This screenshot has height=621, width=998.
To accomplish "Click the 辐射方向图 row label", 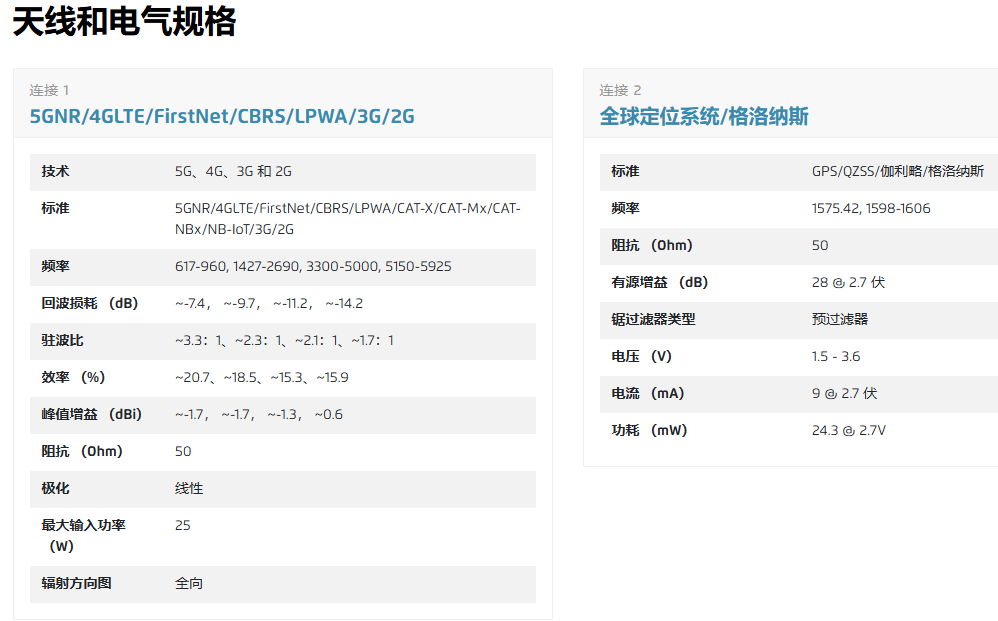I will (76, 583).
